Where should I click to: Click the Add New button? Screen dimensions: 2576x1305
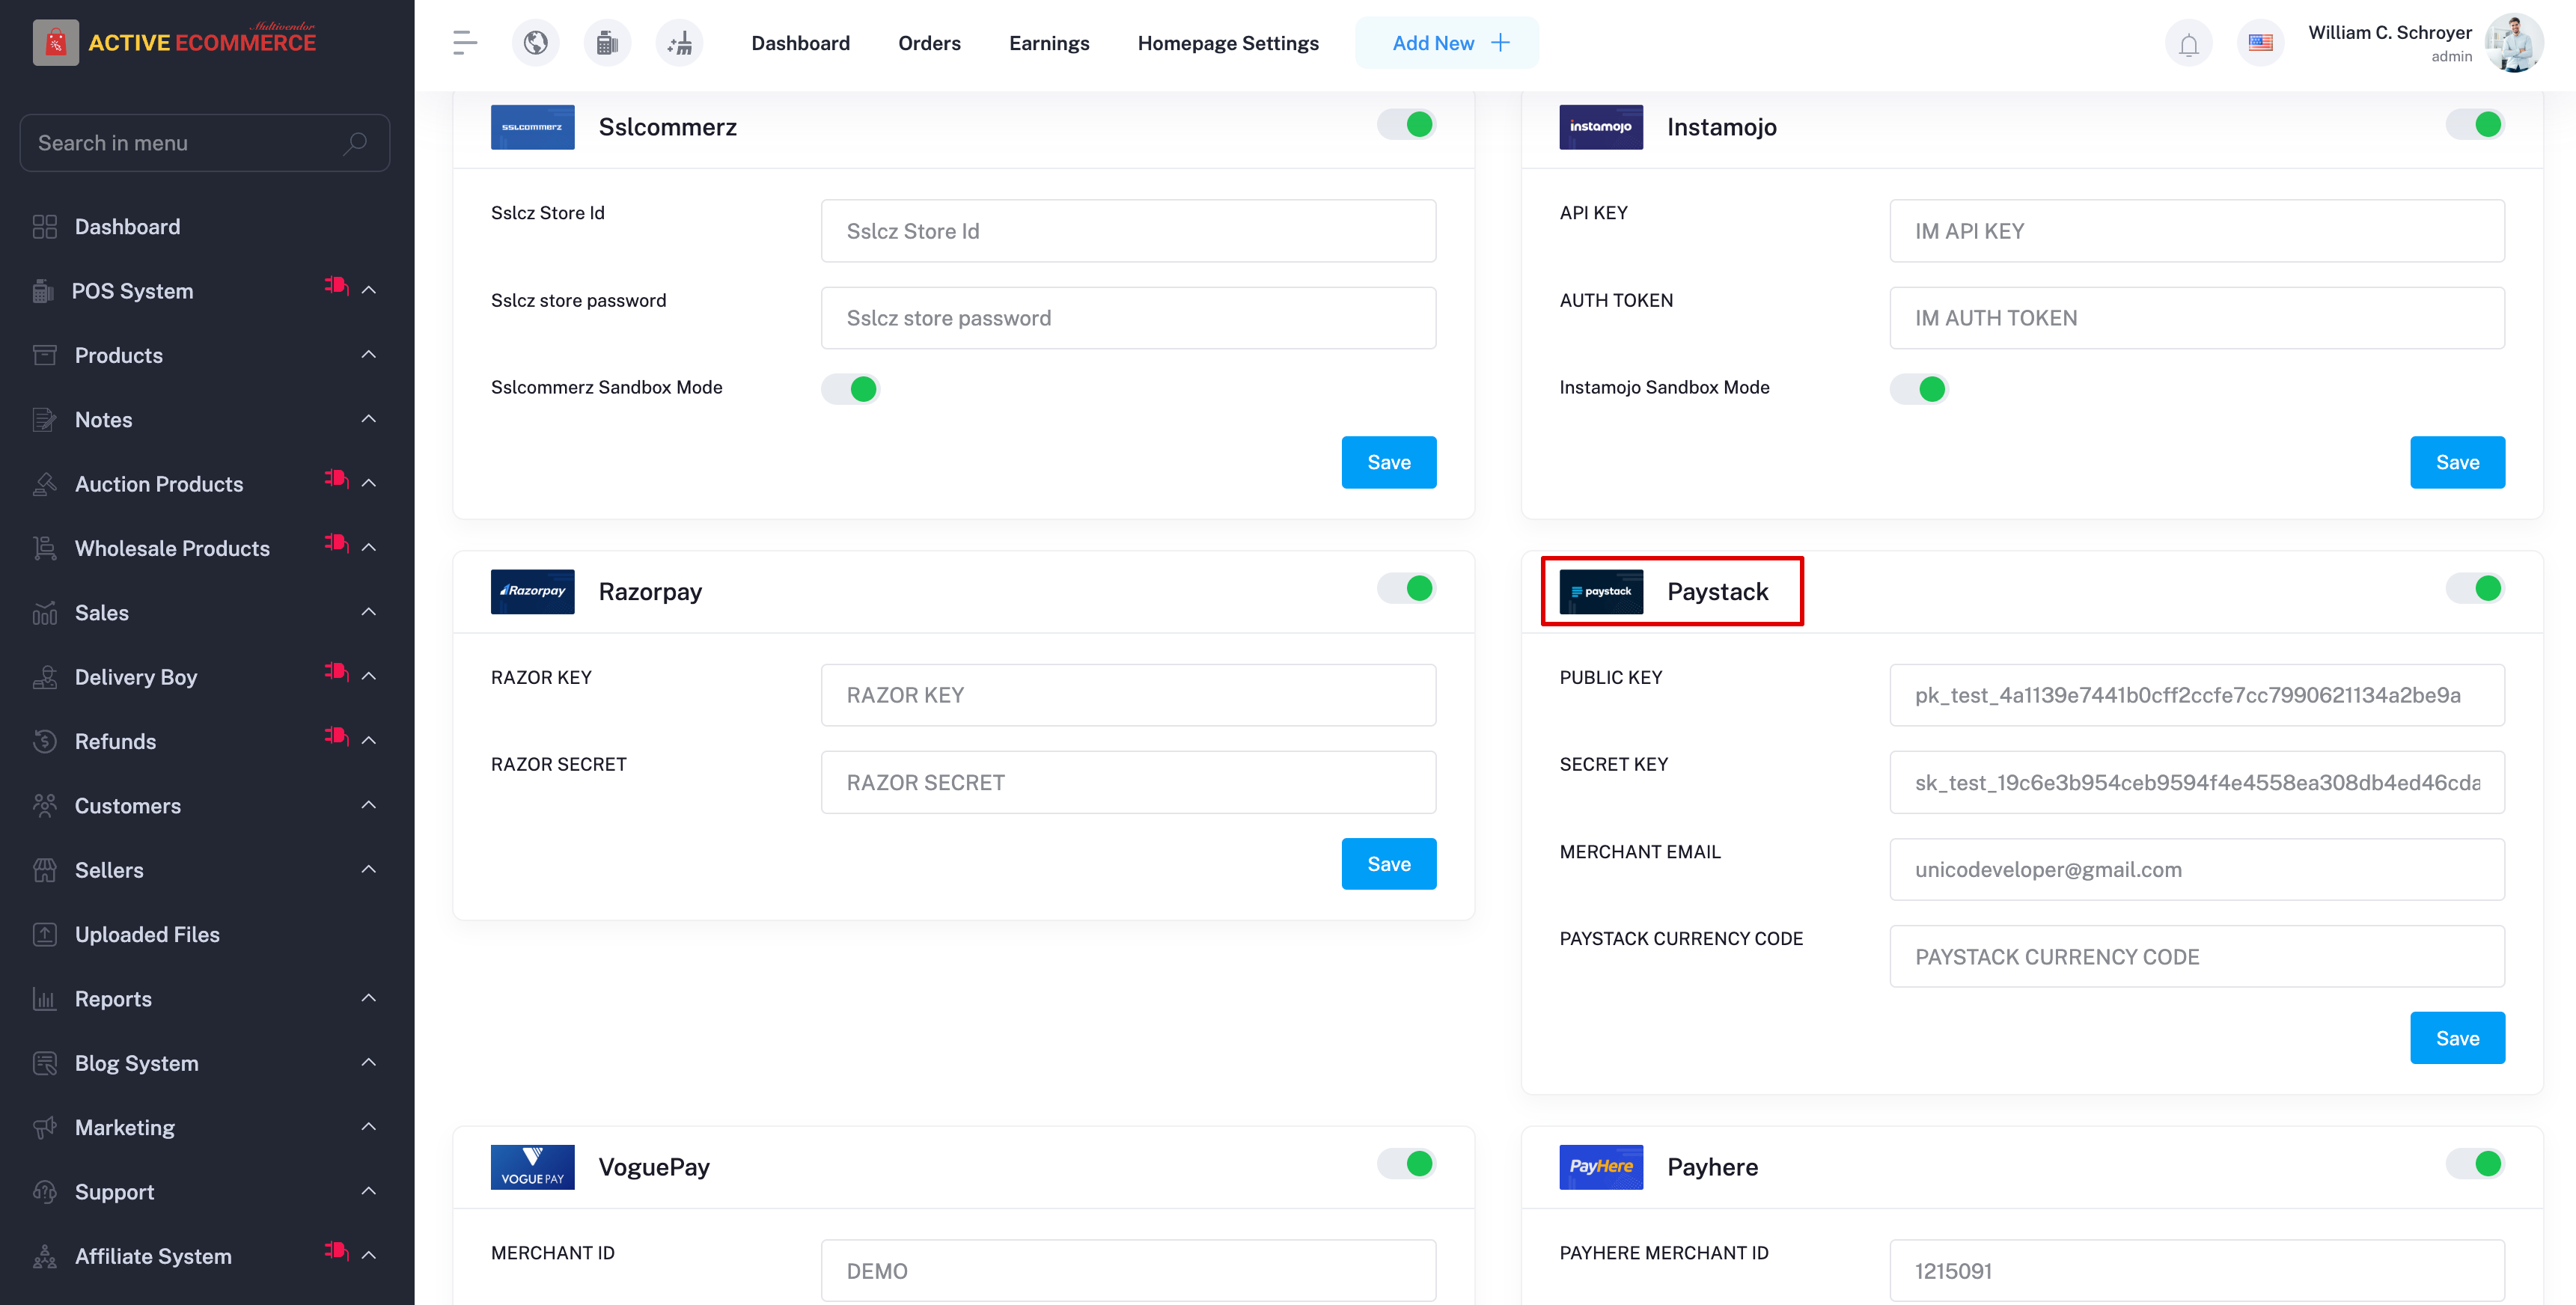(x=1446, y=43)
